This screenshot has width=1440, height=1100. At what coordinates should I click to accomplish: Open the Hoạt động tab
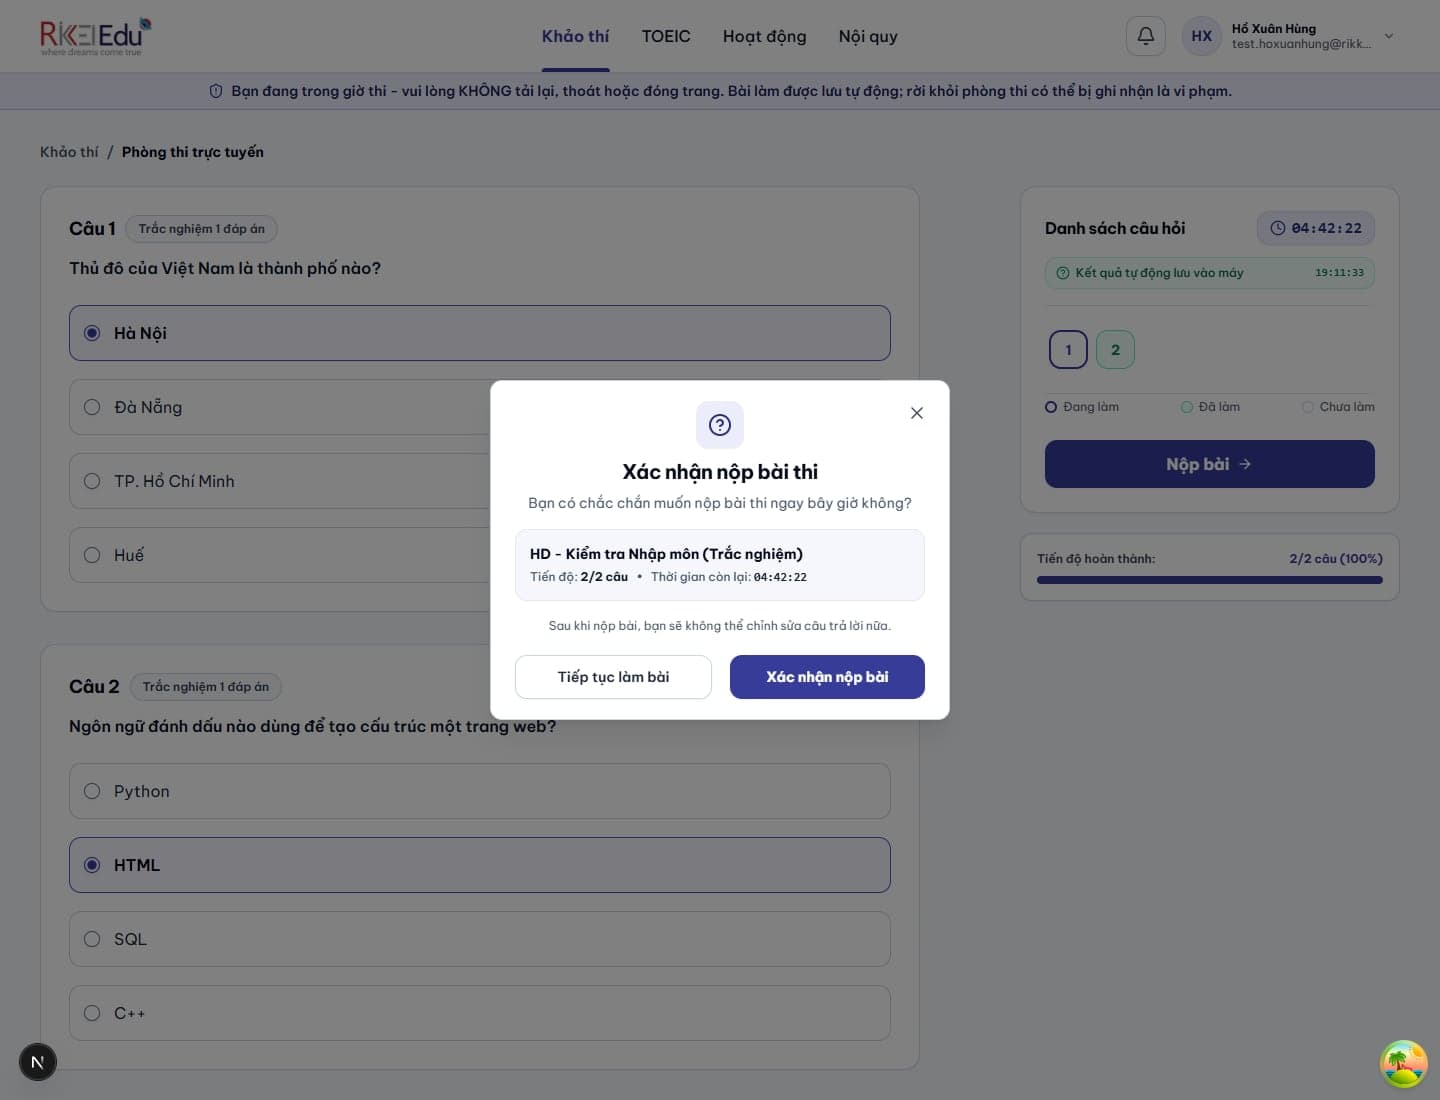[x=764, y=36]
